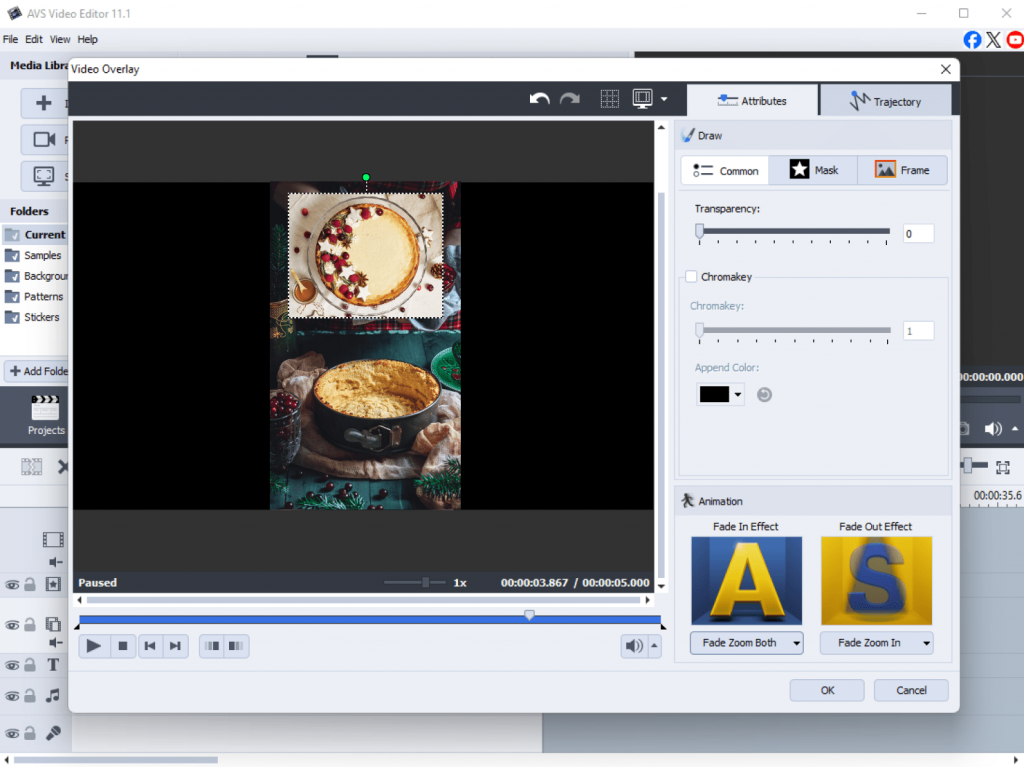Open the Fade Zoom In dropdown

876,643
